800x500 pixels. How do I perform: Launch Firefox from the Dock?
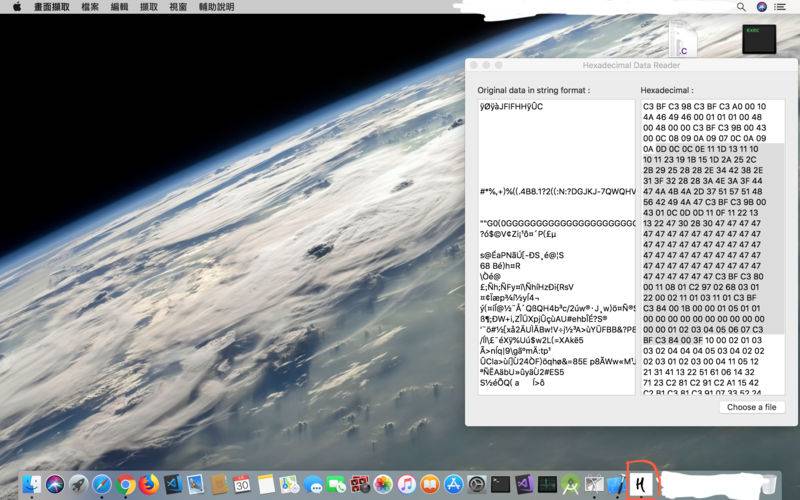(150, 484)
